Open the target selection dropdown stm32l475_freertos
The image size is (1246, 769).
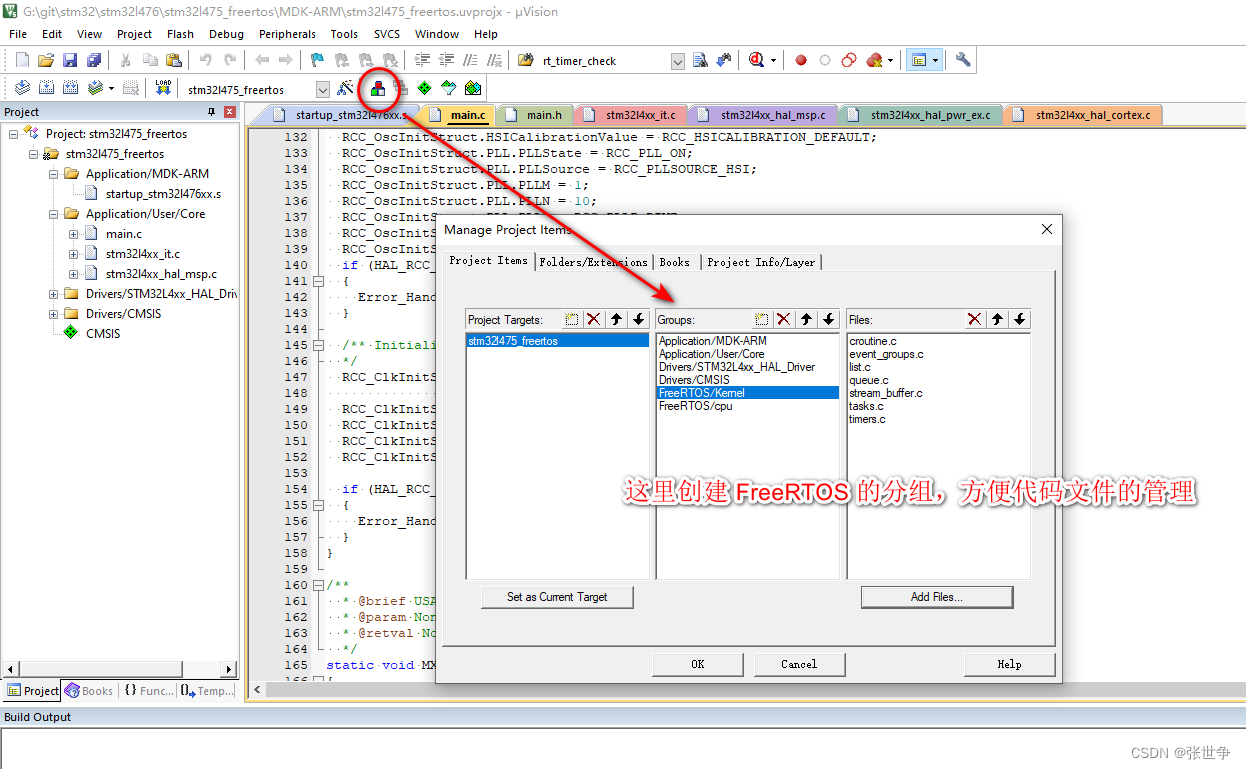[x=322, y=89]
